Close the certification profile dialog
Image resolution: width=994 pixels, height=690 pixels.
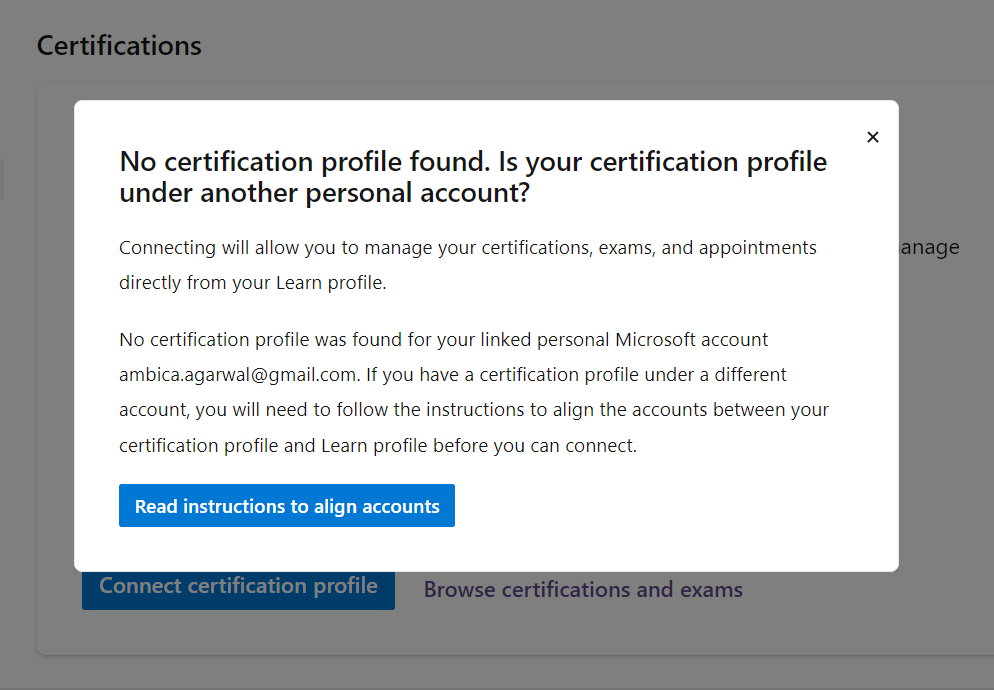873,137
